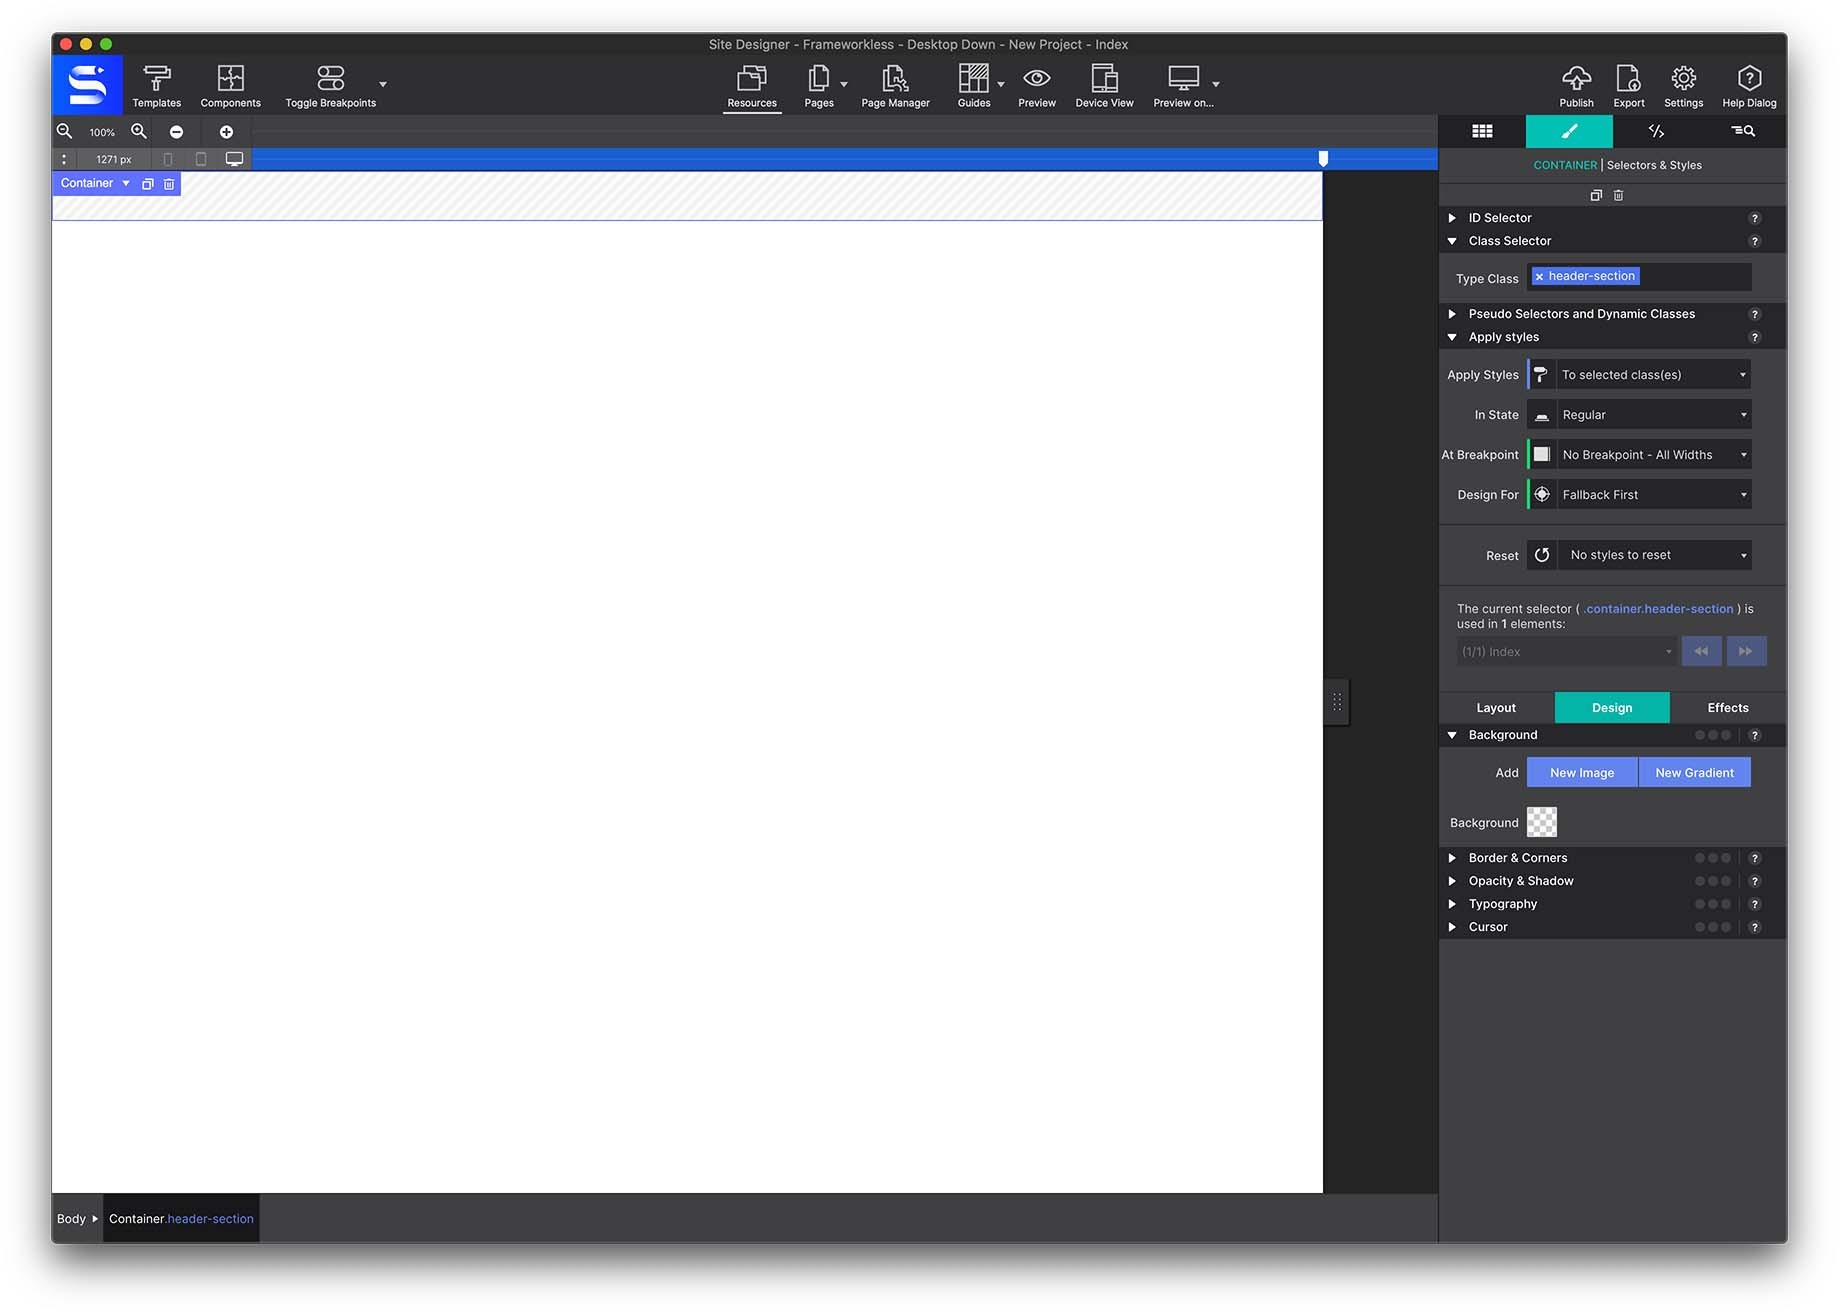Open the Resources panel
The width and height of the screenshot is (1840, 1312).
(x=752, y=86)
